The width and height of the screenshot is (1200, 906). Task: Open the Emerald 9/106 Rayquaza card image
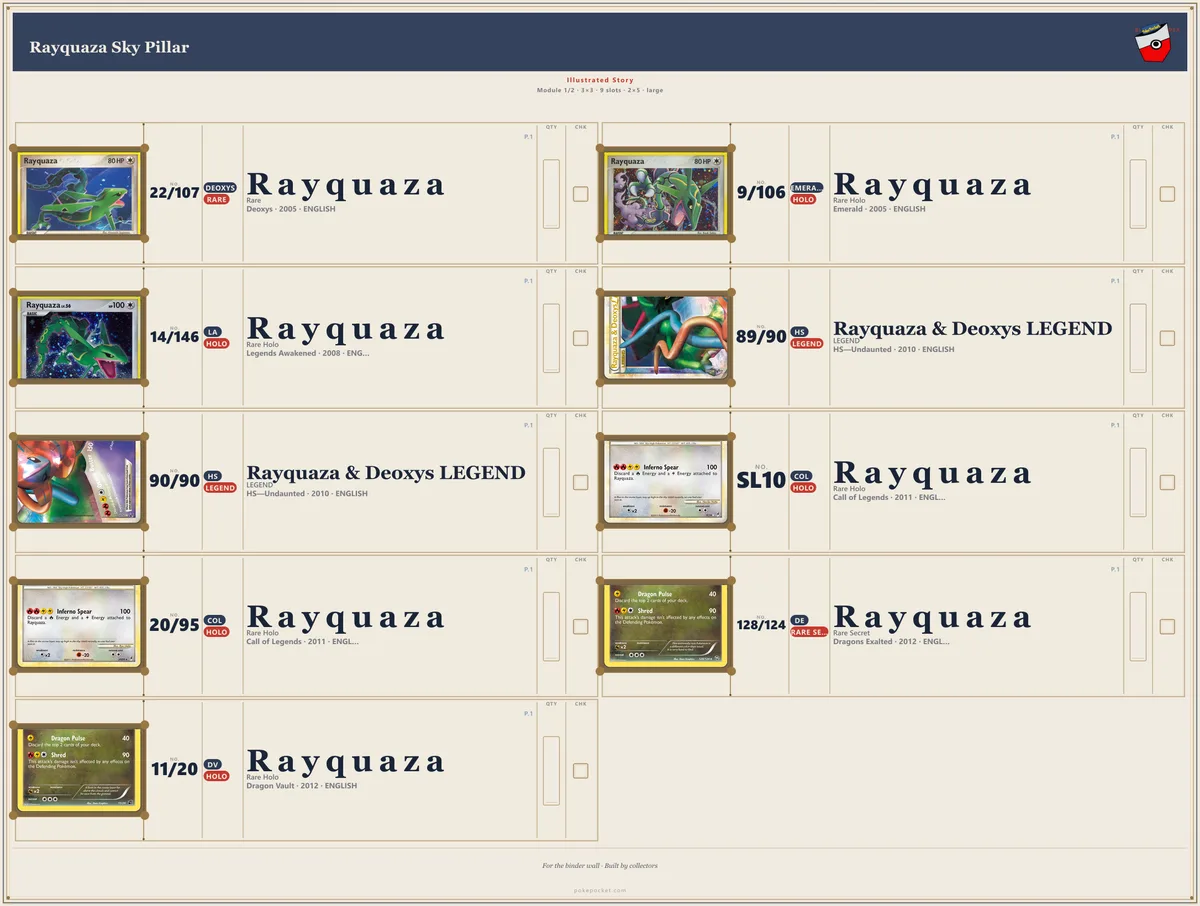[666, 194]
